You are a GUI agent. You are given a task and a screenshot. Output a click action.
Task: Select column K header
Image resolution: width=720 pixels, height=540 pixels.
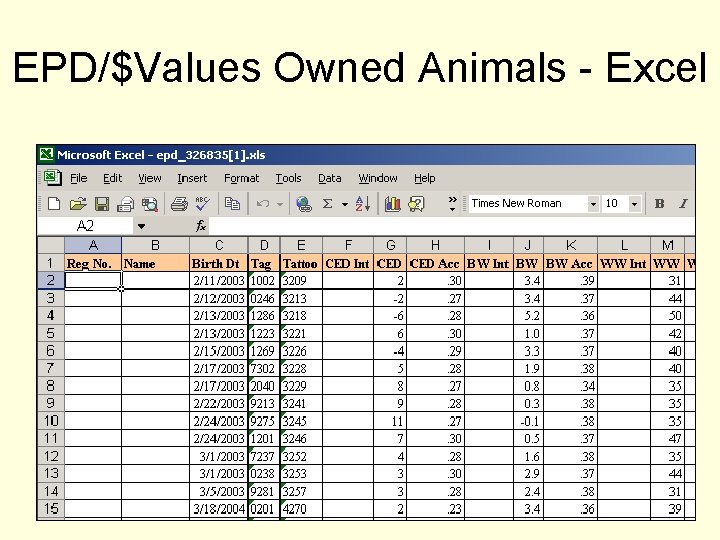tap(571, 245)
